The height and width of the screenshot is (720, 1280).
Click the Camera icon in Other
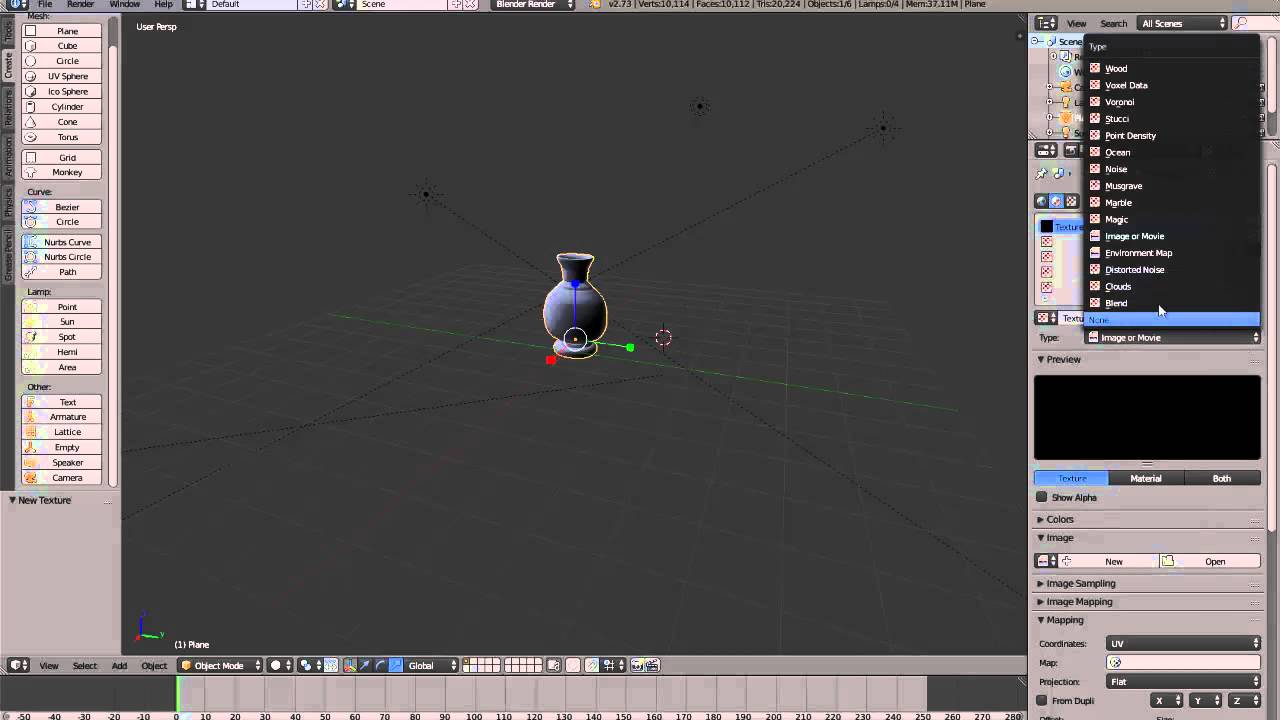(x=31, y=477)
